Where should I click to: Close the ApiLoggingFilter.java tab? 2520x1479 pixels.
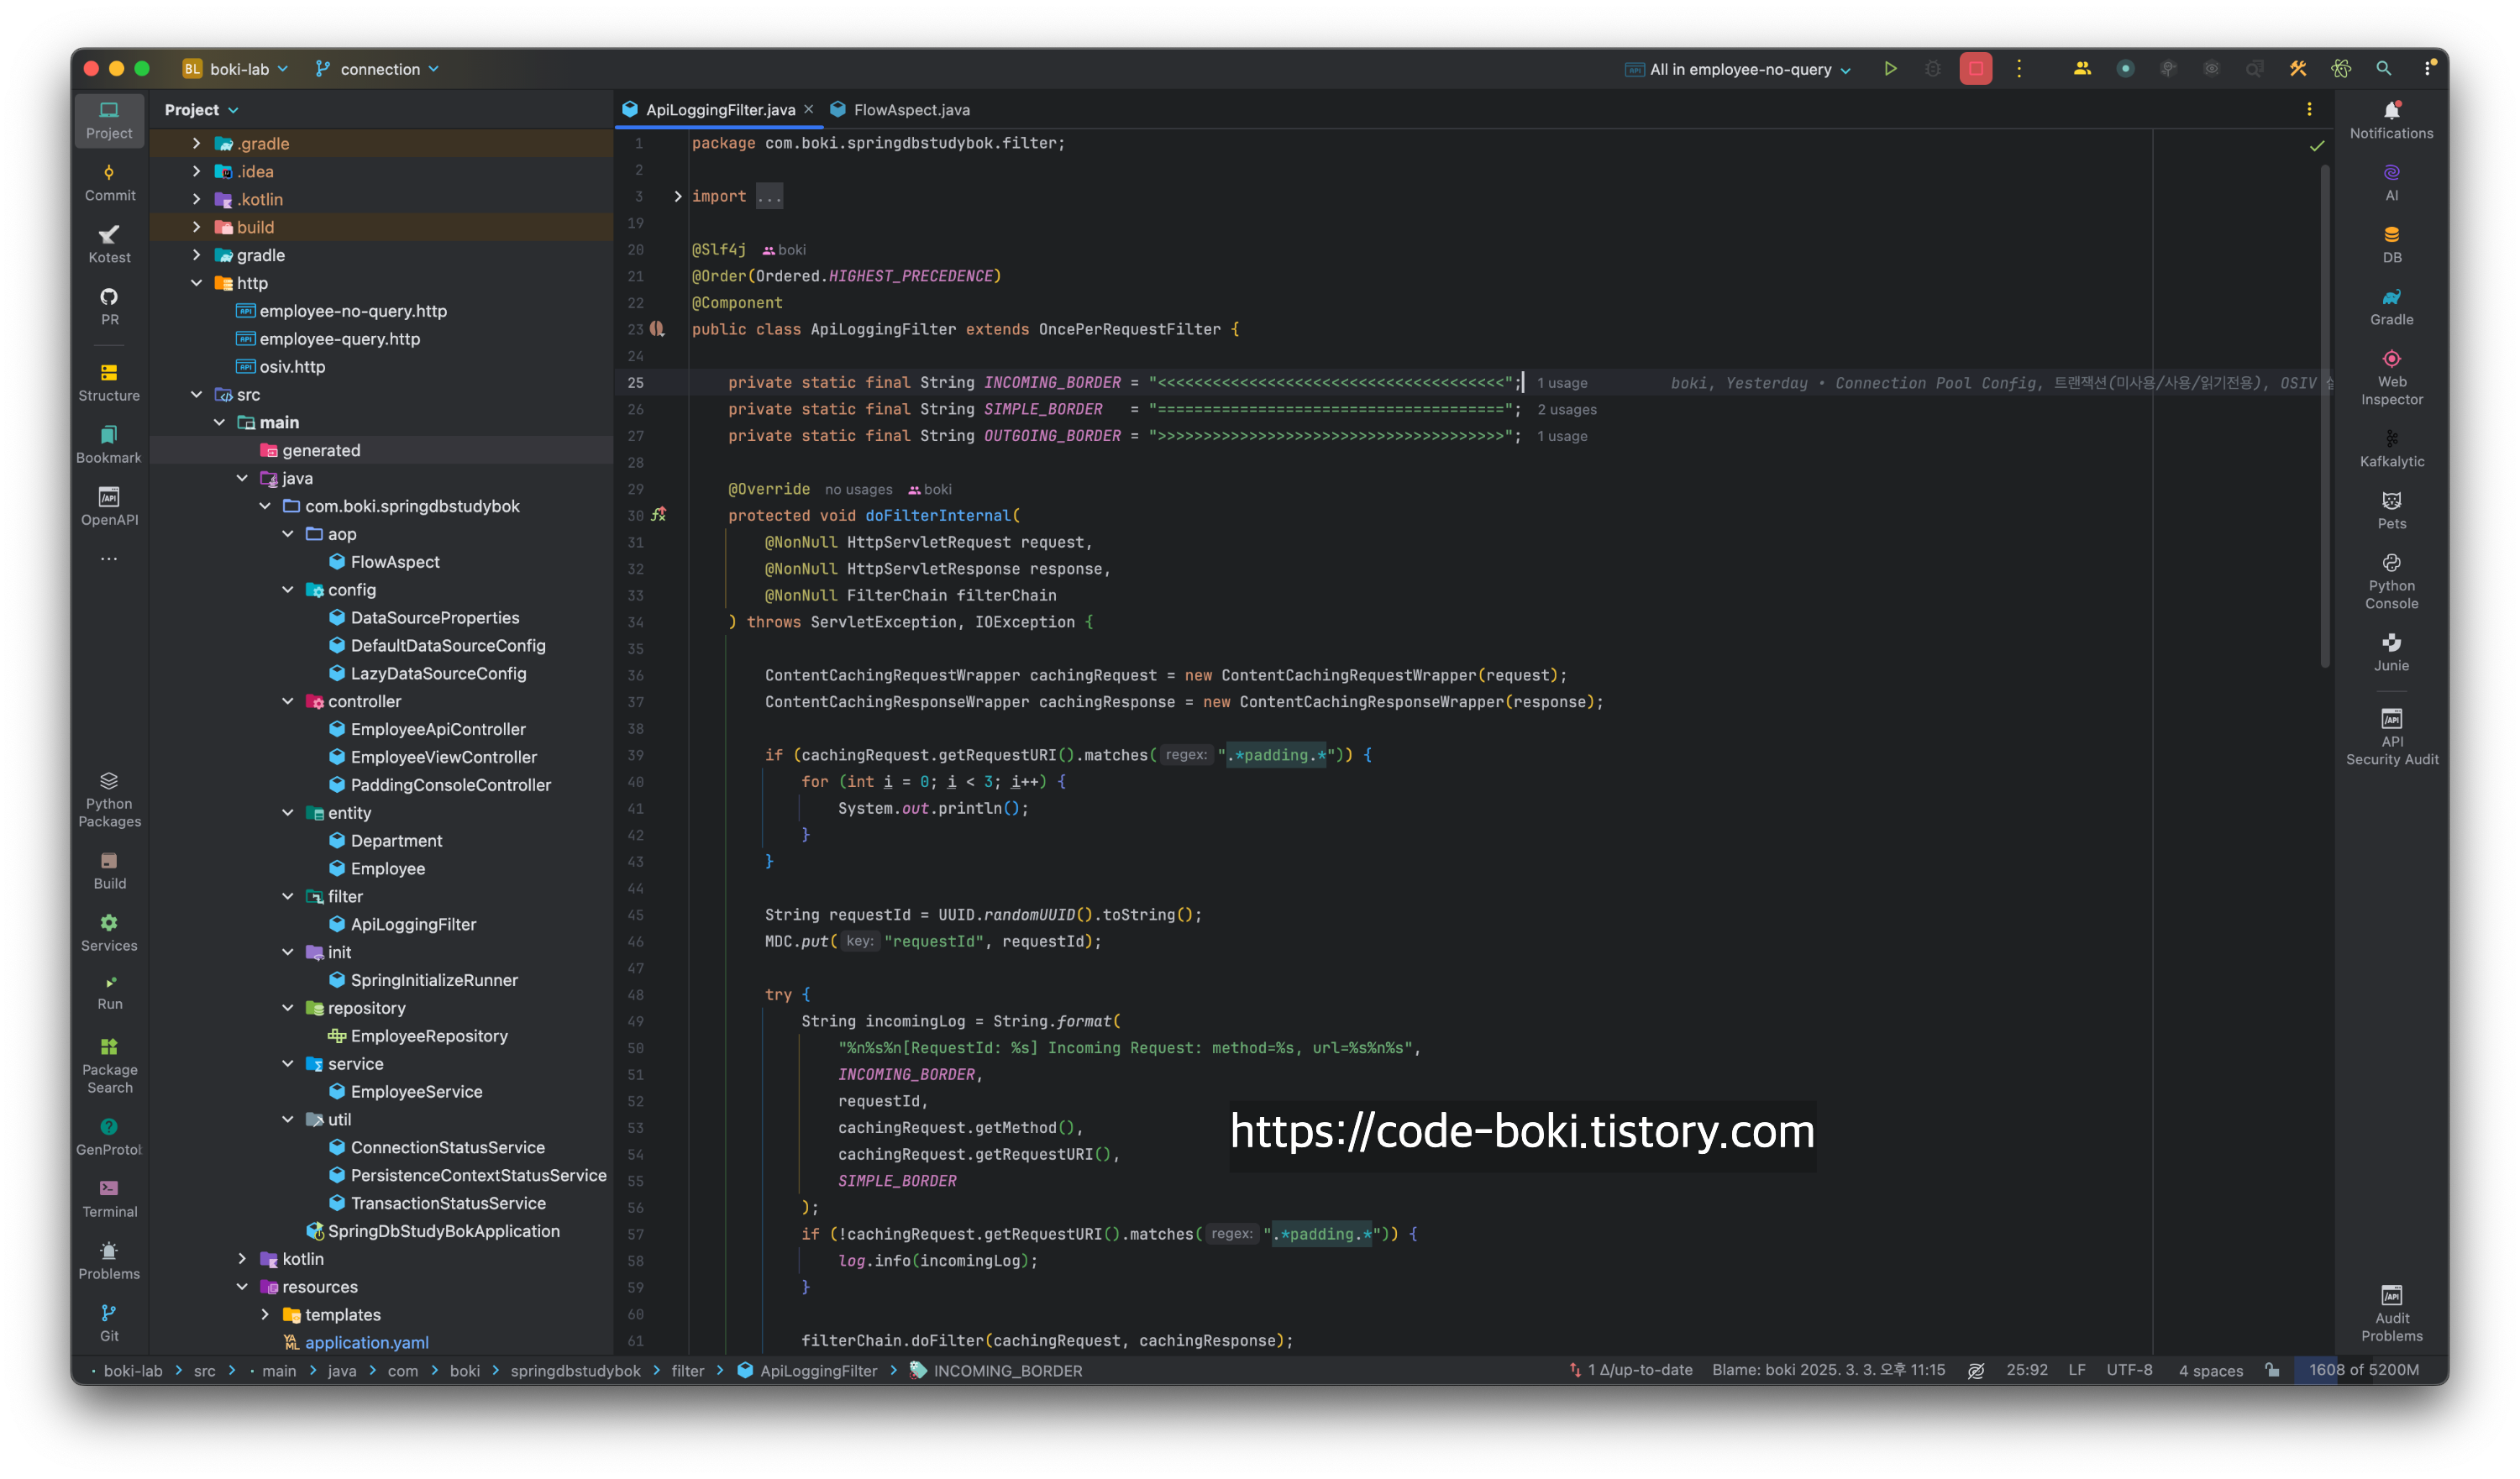pos(809,109)
